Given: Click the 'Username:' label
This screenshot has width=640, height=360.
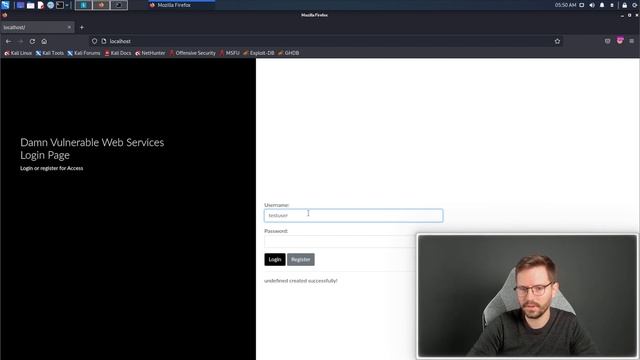Looking at the screenshot, I should pyautogui.click(x=277, y=205).
